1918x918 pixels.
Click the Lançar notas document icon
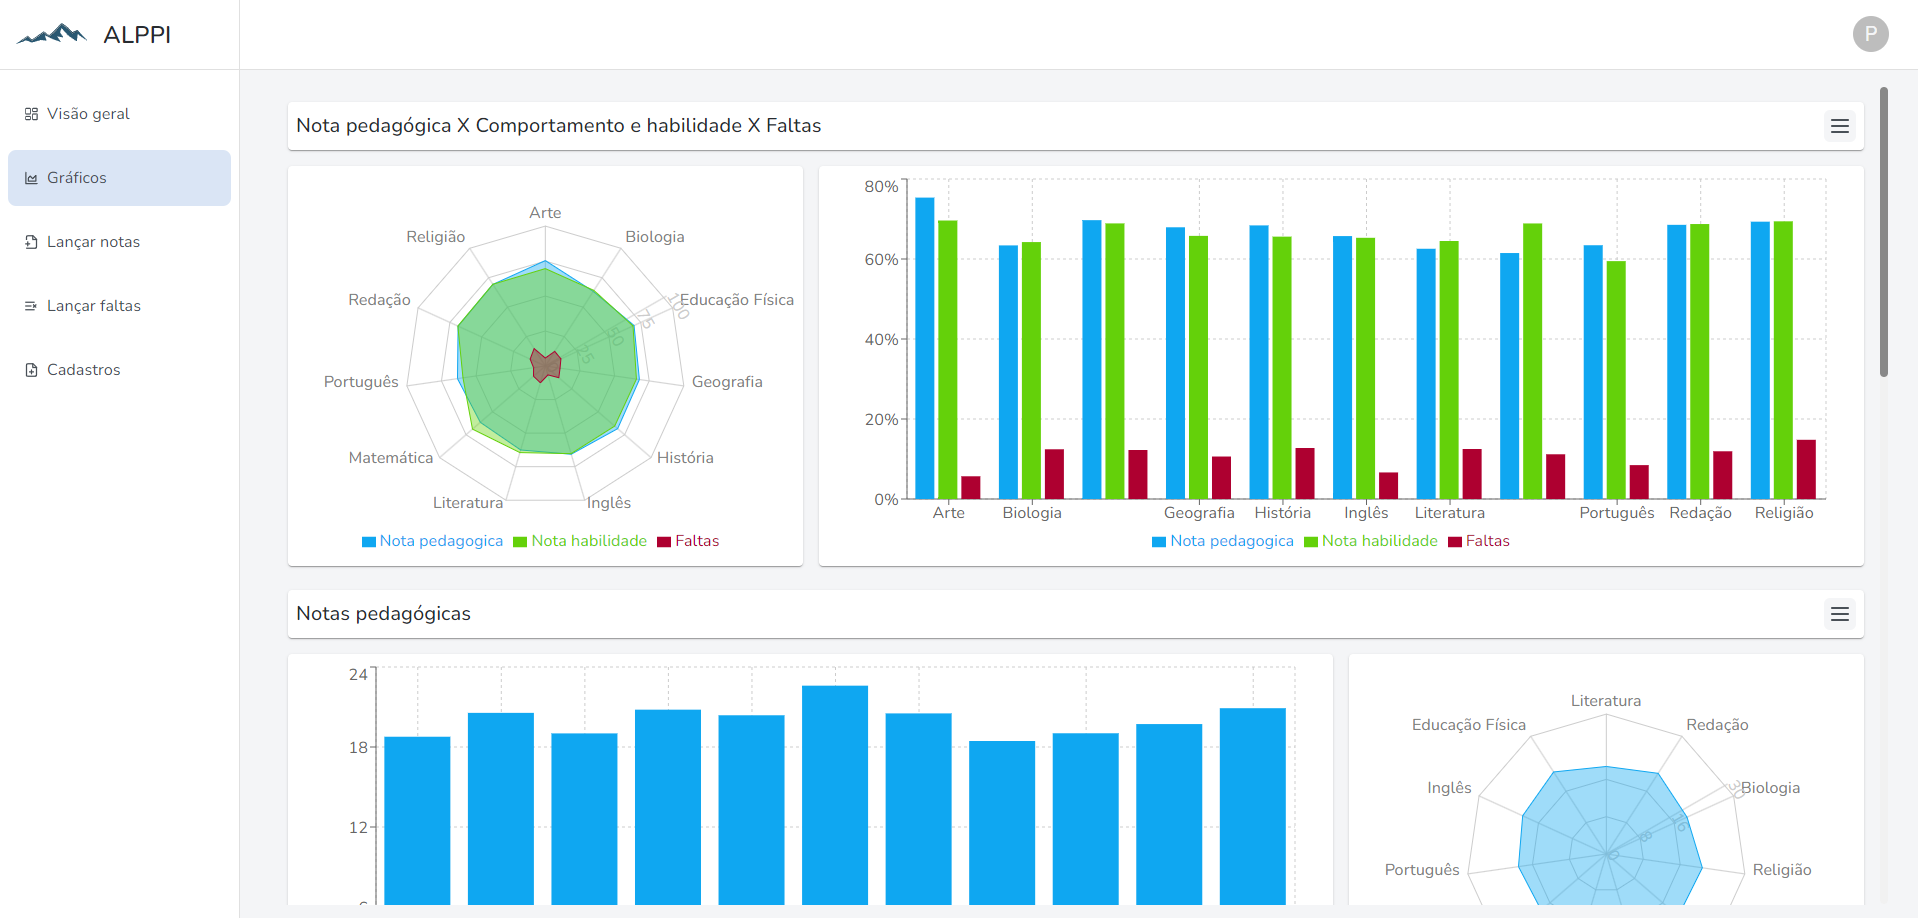[31, 242]
